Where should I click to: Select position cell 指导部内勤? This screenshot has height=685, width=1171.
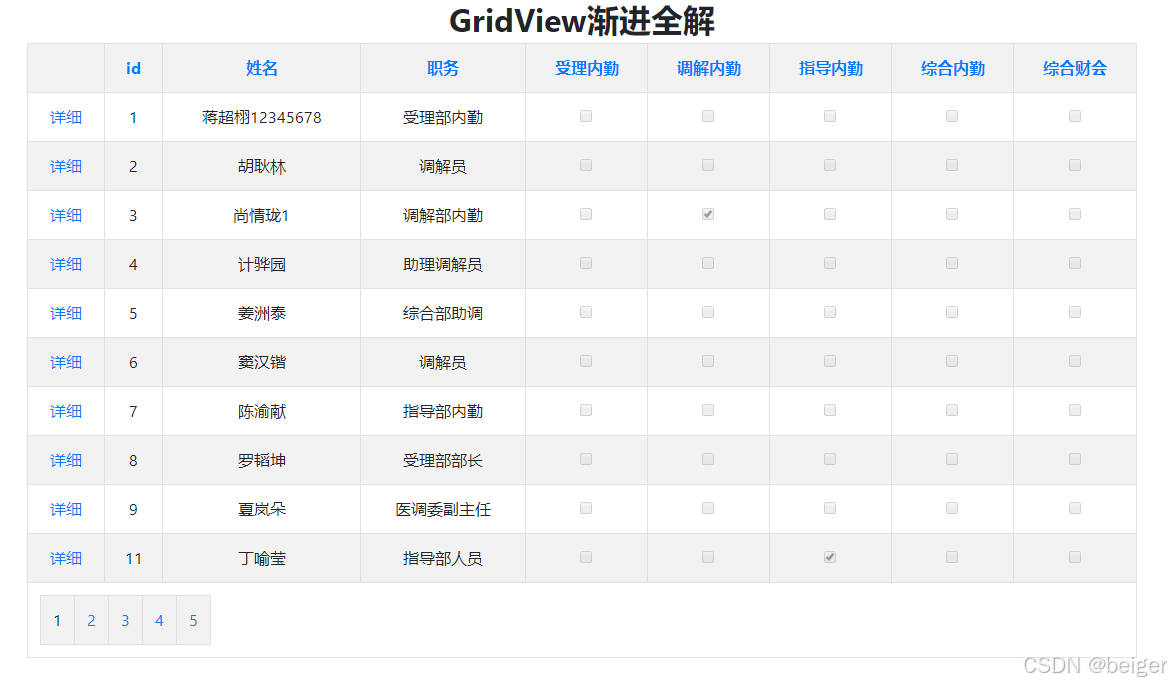(443, 411)
